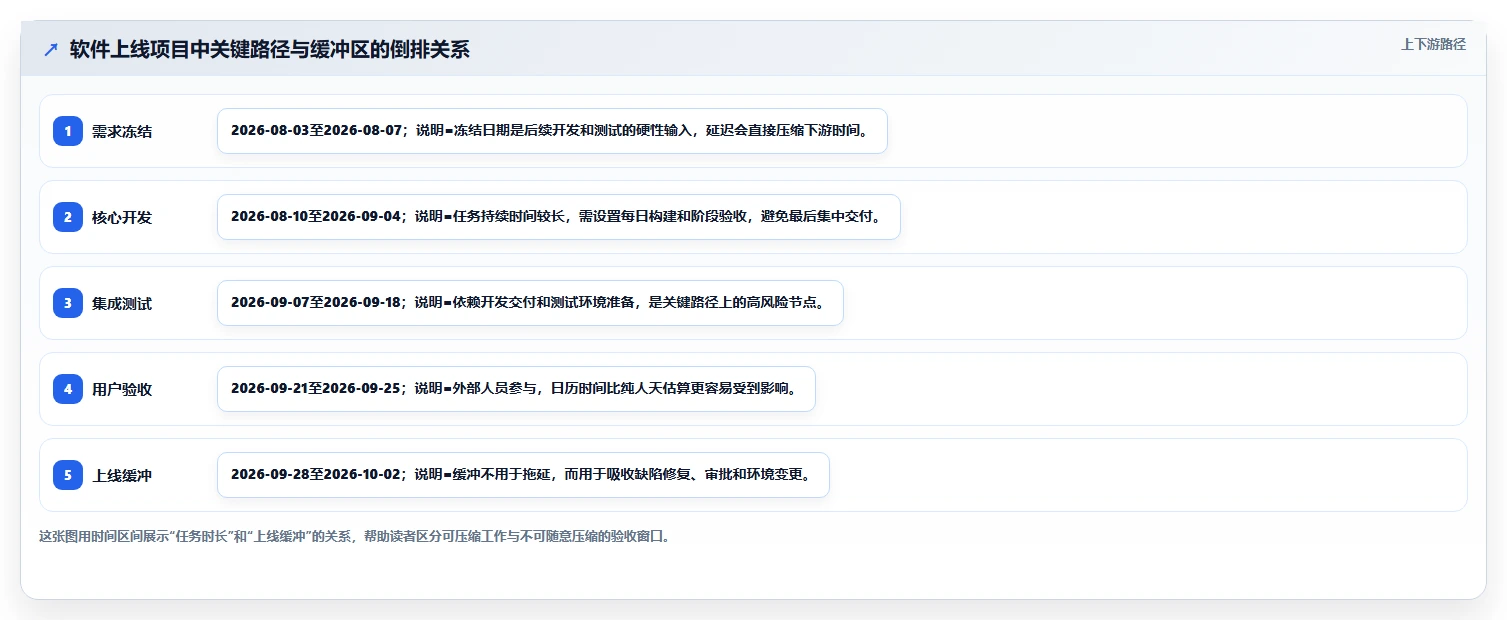Click the number 5 step badge
Image resolution: width=1507 pixels, height=620 pixels.
point(68,475)
